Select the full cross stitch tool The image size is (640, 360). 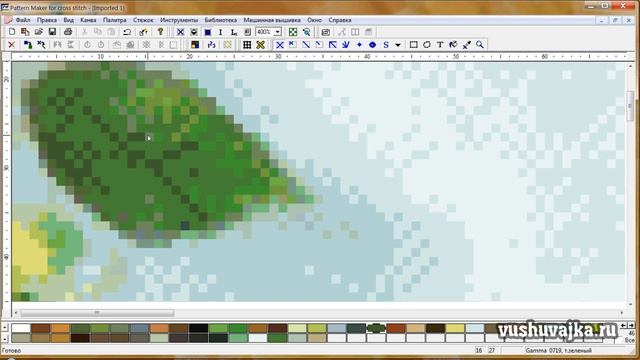coord(280,45)
